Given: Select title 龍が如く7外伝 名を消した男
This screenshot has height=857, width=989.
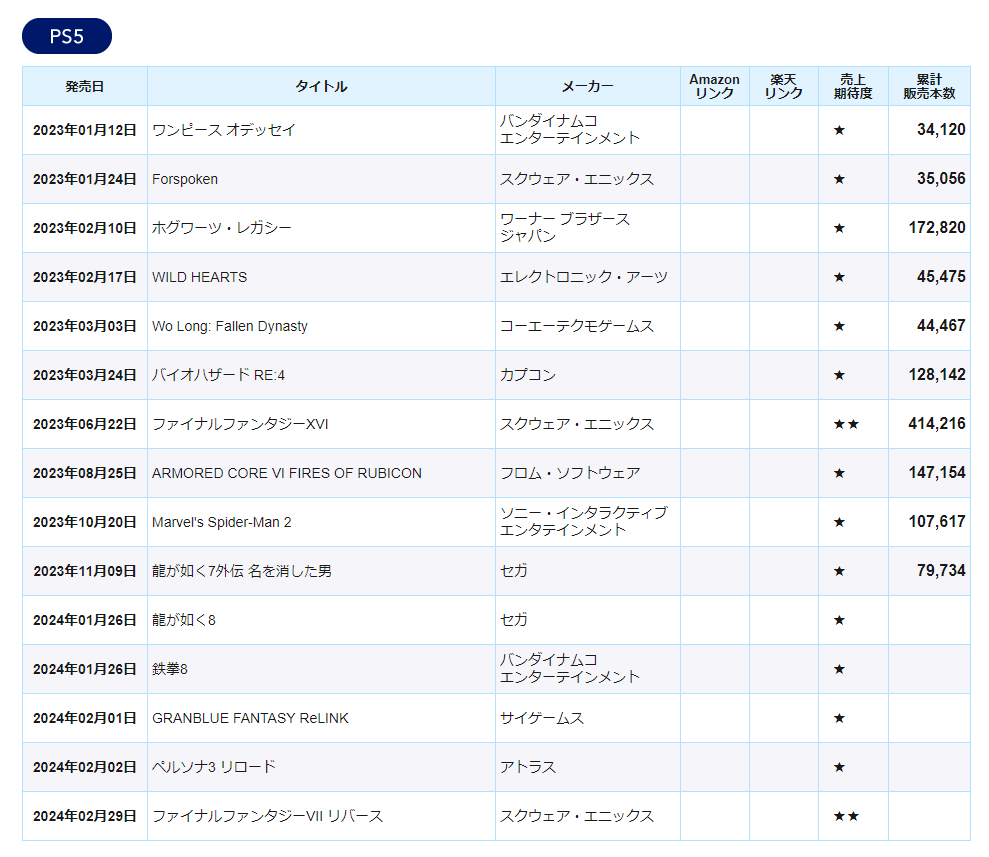Looking at the screenshot, I should [x=242, y=571].
